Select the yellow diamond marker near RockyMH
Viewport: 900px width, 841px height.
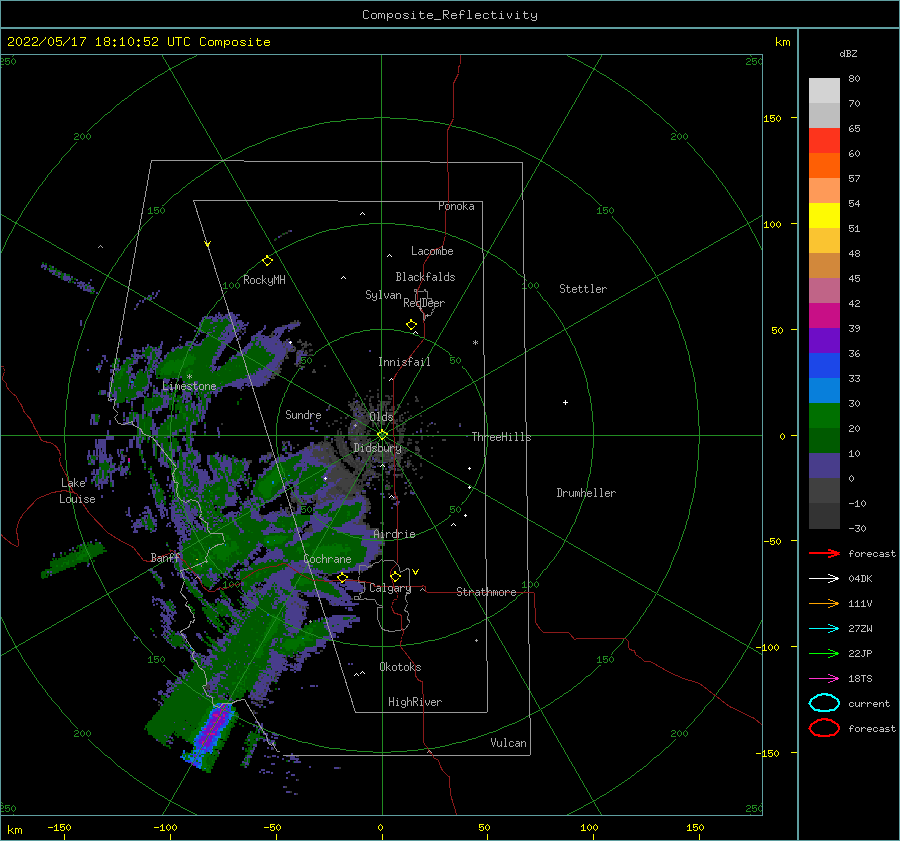[x=267, y=261]
